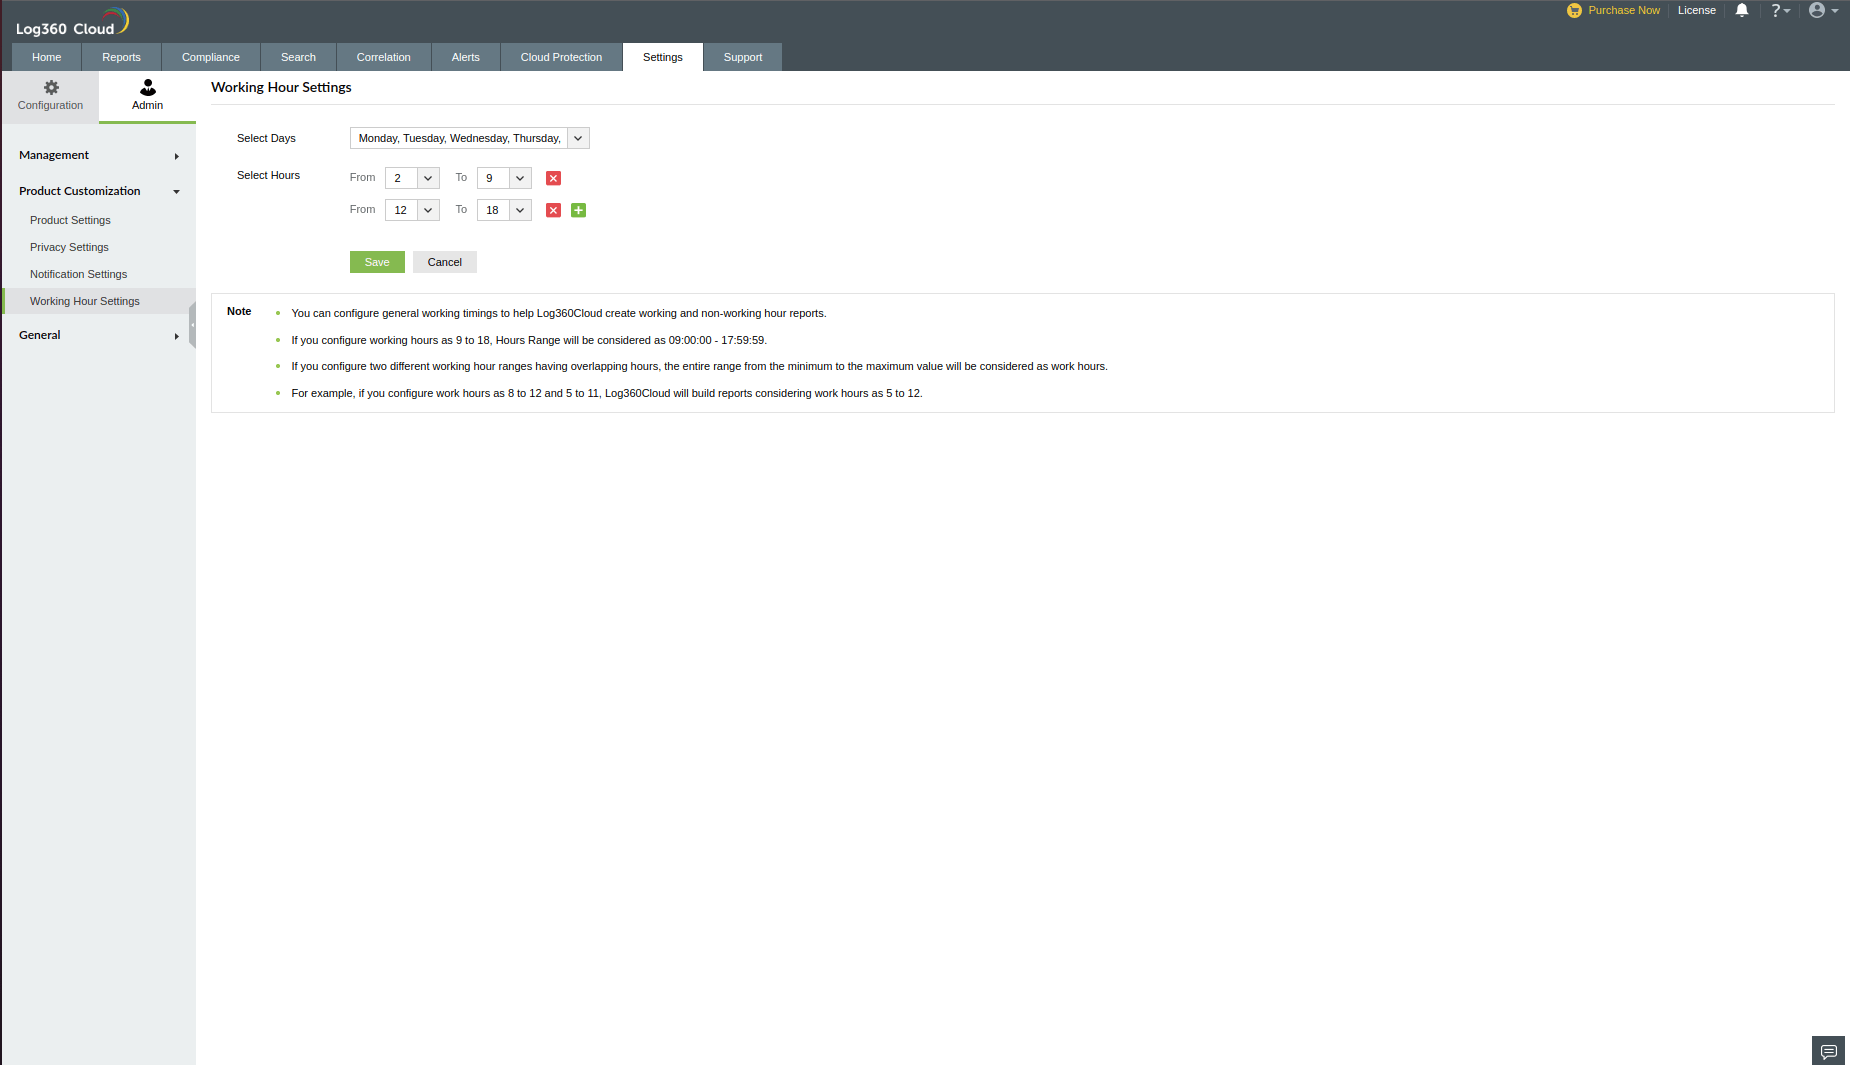Open the To dropdown showing 9

(x=504, y=178)
